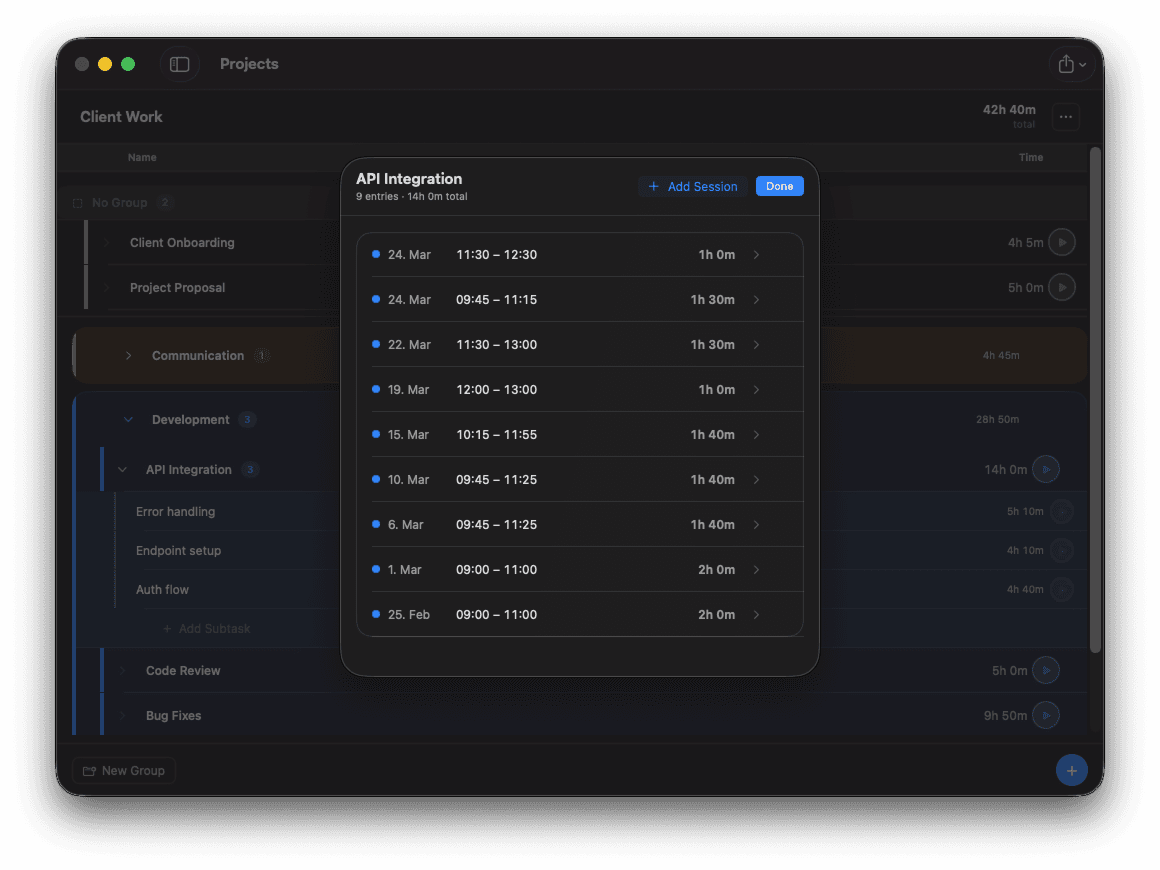Toggle the No Group checkbox

tap(78, 203)
